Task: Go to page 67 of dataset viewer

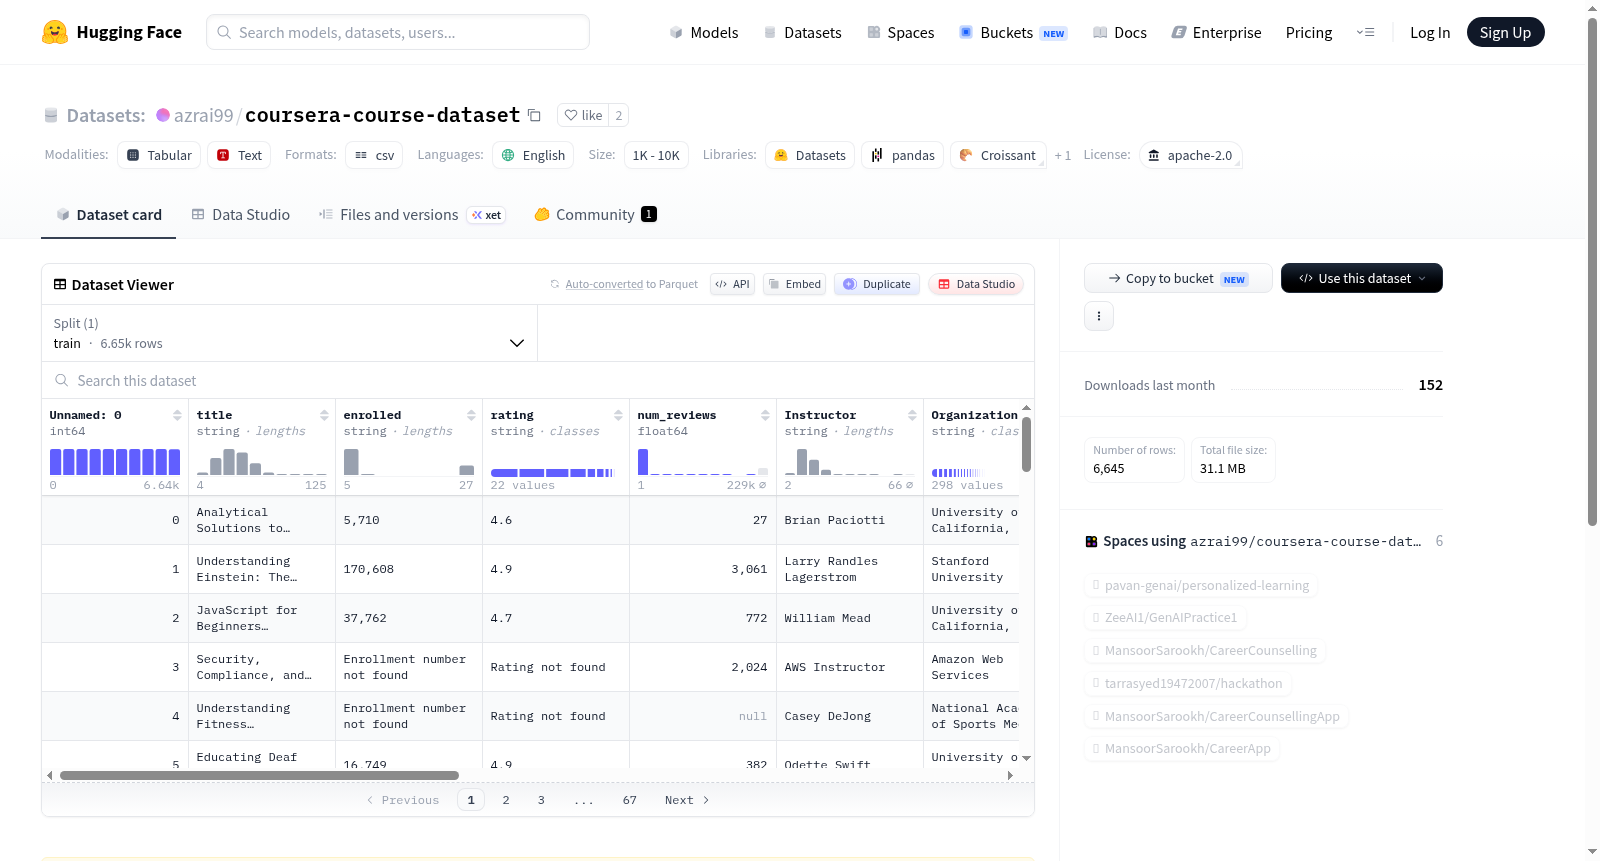Action: (x=629, y=799)
